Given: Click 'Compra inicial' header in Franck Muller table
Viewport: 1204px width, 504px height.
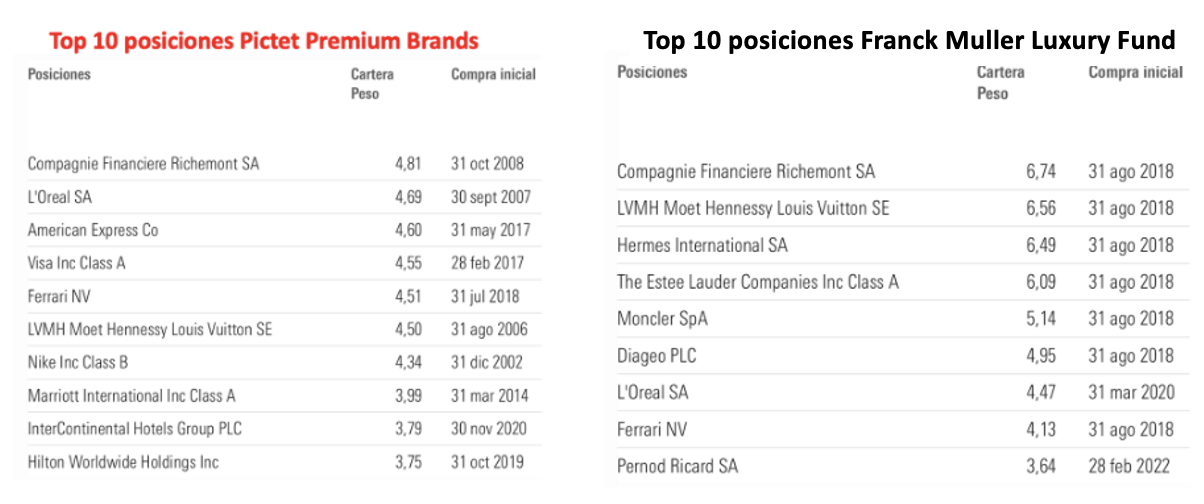Looking at the screenshot, I should pyautogui.click(x=1135, y=72).
